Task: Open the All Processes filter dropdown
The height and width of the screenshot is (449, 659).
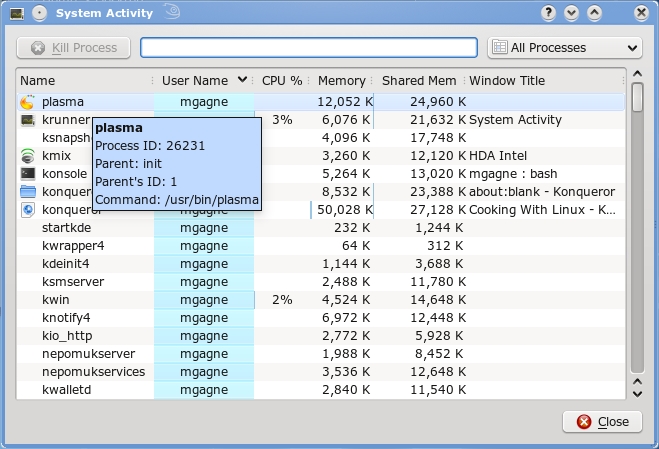Action: click(564, 48)
